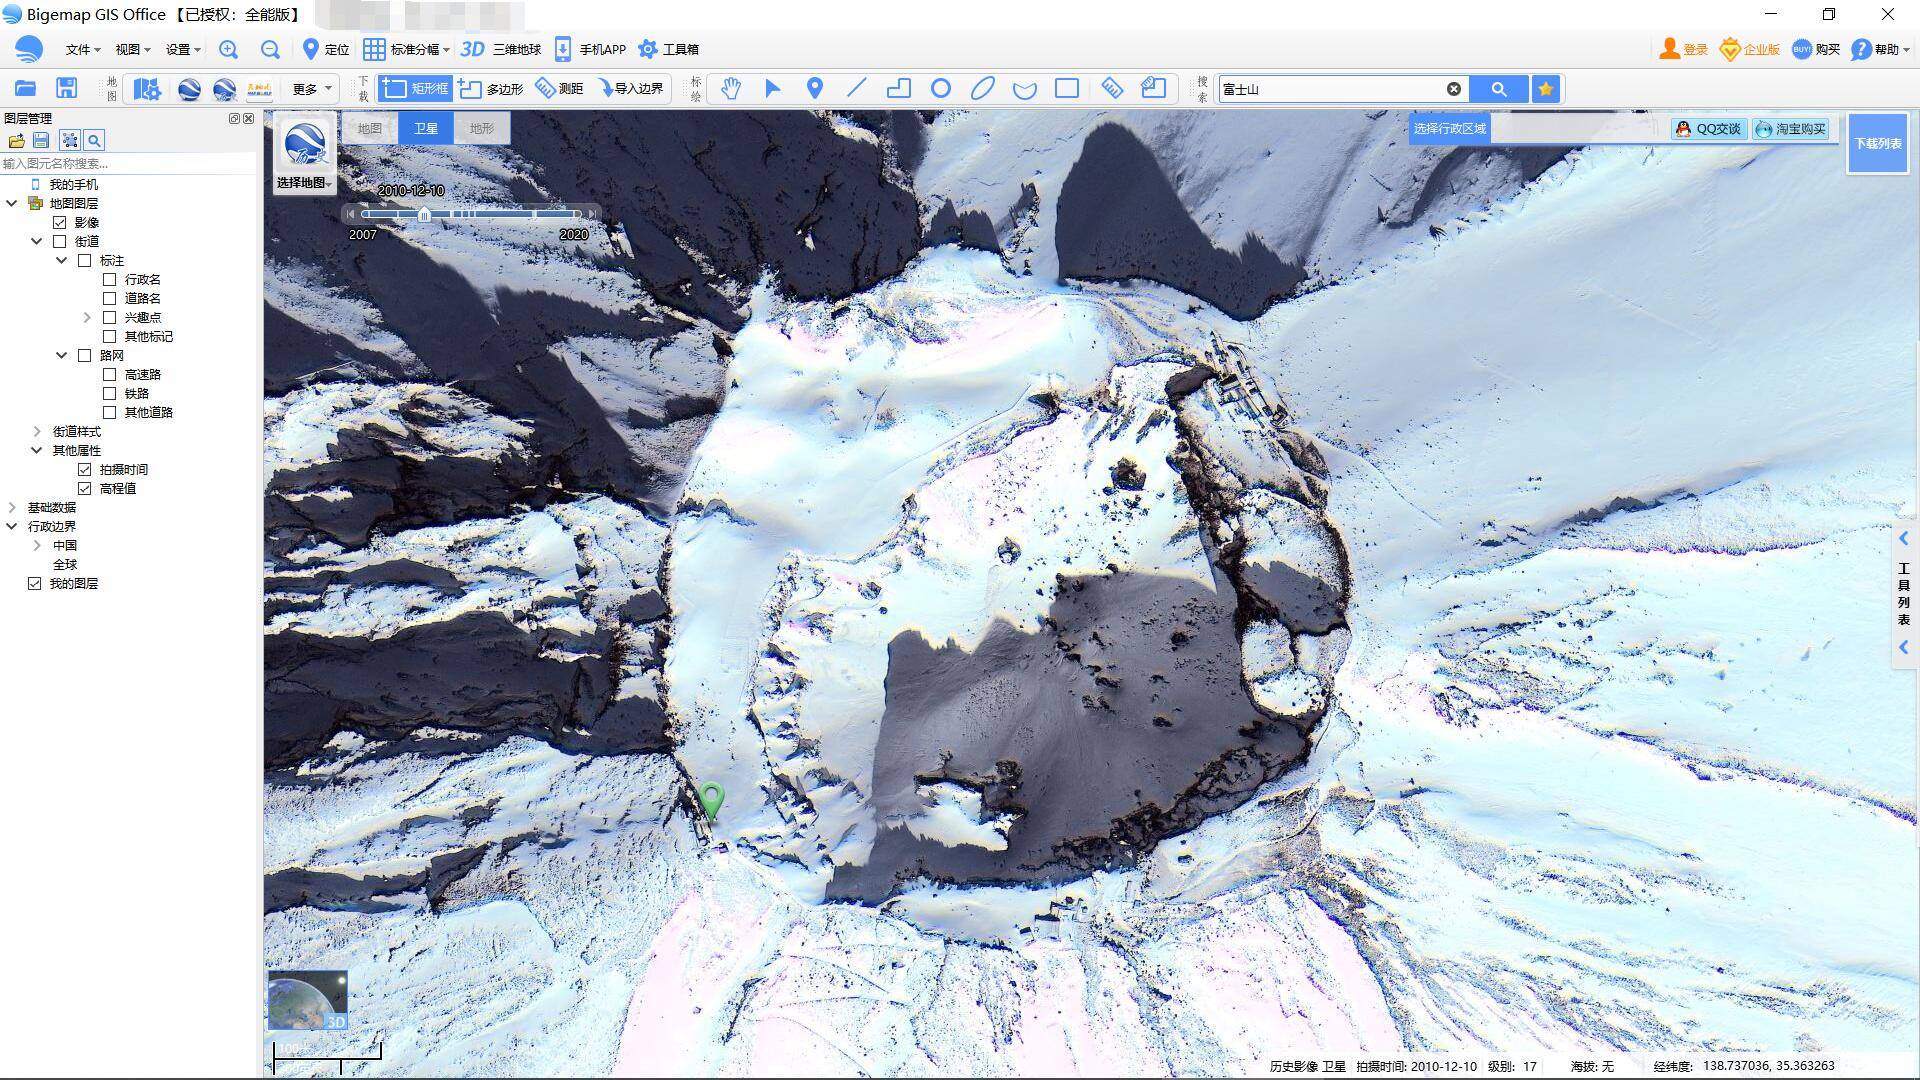Expand the 街道样式 tree node
Image resolution: width=1920 pixels, height=1080 pixels.
click(x=37, y=431)
